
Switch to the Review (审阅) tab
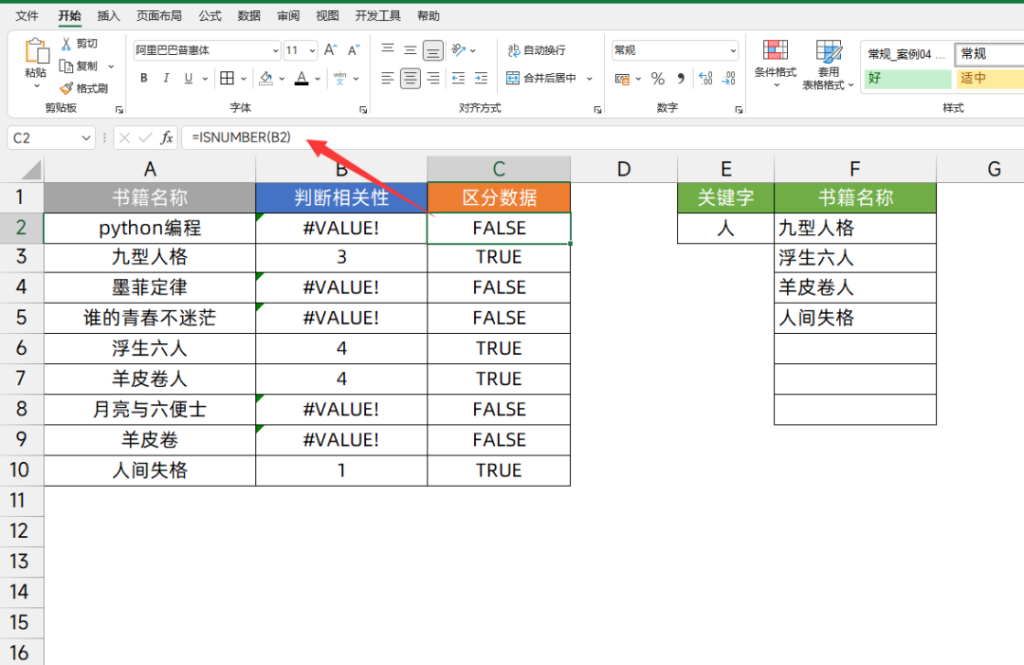tap(288, 16)
